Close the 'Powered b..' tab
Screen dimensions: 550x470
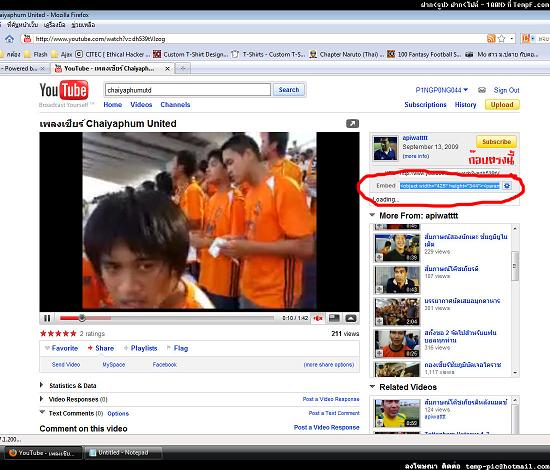(x=43, y=69)
